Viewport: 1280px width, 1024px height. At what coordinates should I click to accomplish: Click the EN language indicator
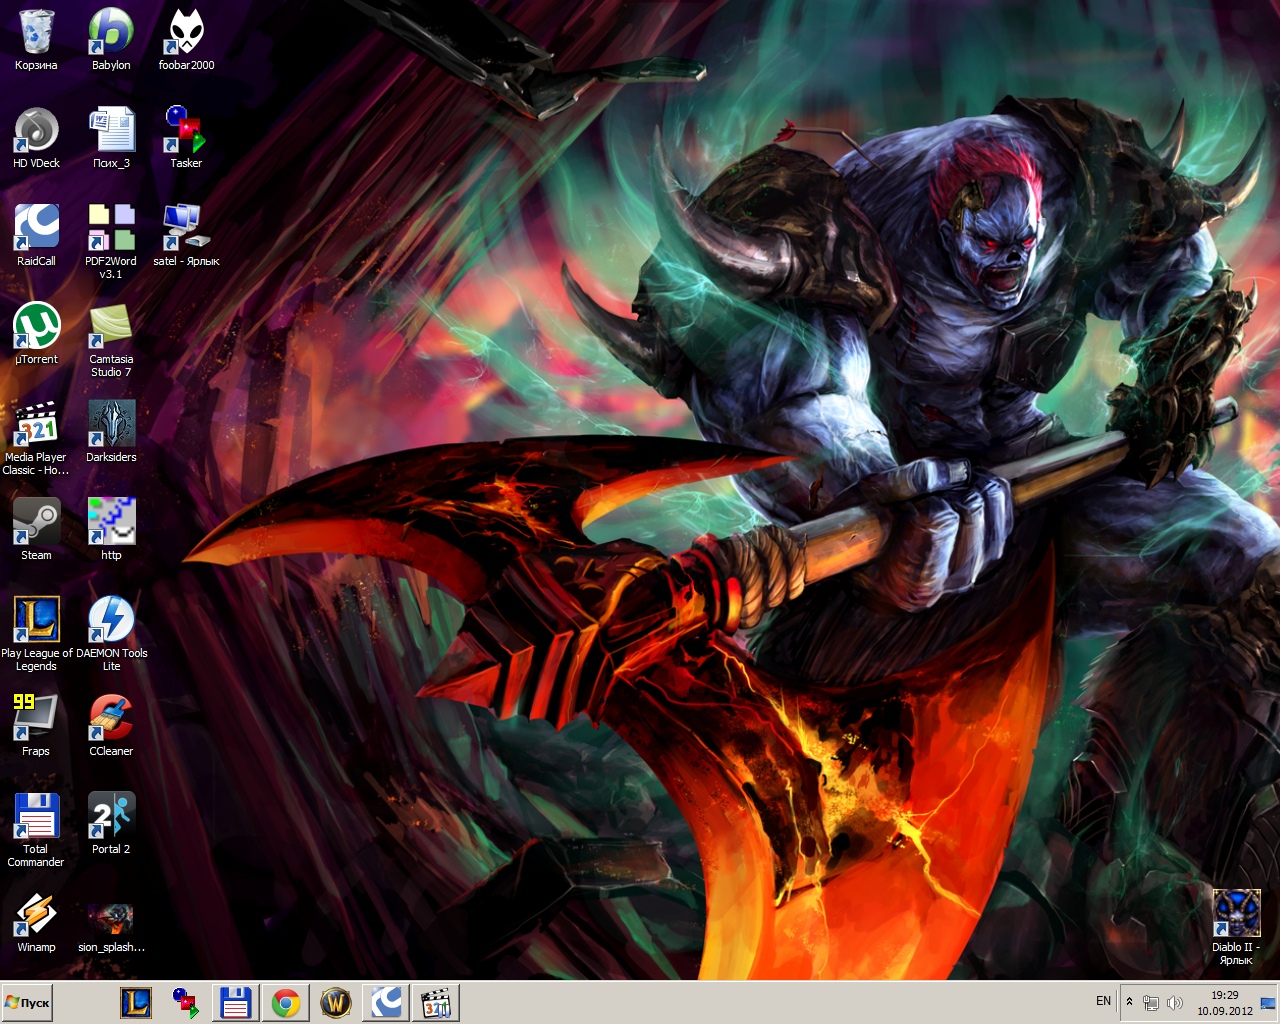1103,1001
